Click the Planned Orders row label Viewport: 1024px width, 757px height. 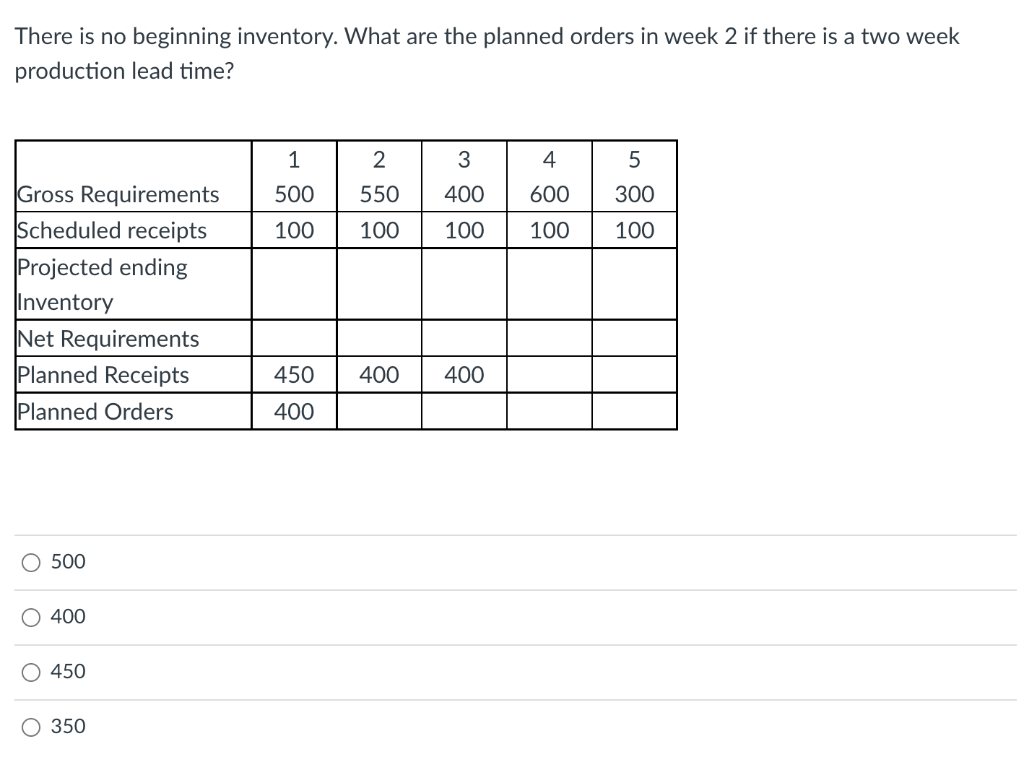[x=94, y=411]
